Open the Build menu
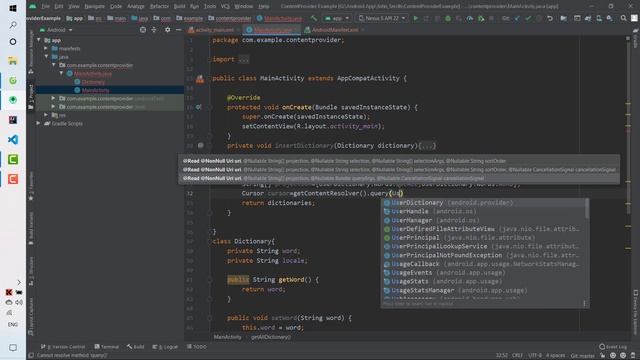640x360 pixels. click(179, 6)
